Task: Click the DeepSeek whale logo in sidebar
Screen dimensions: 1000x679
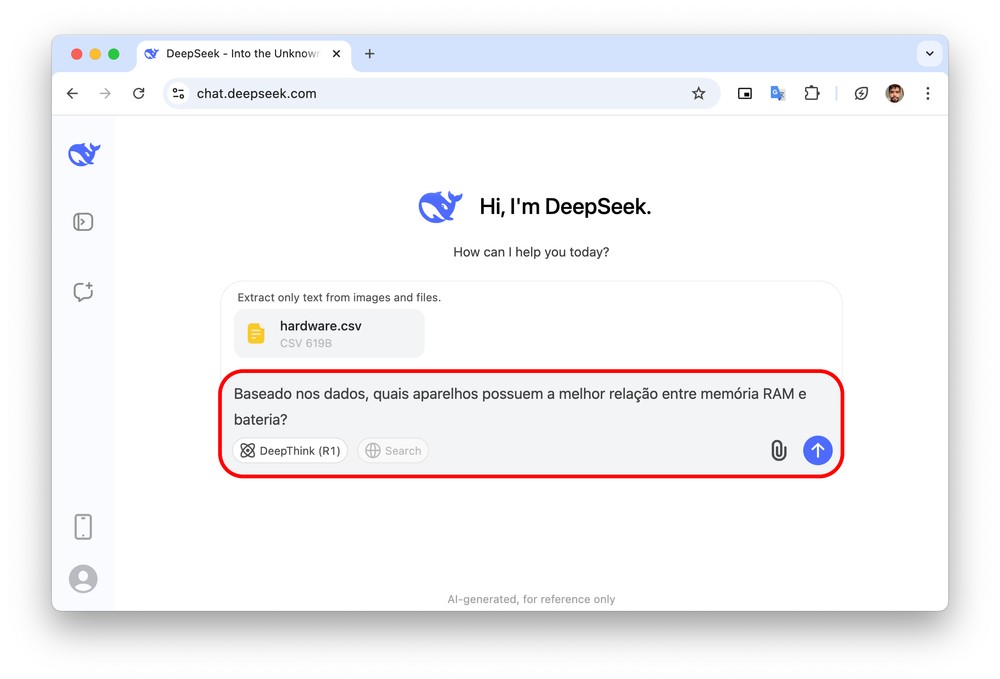Action: click(84, 154)
